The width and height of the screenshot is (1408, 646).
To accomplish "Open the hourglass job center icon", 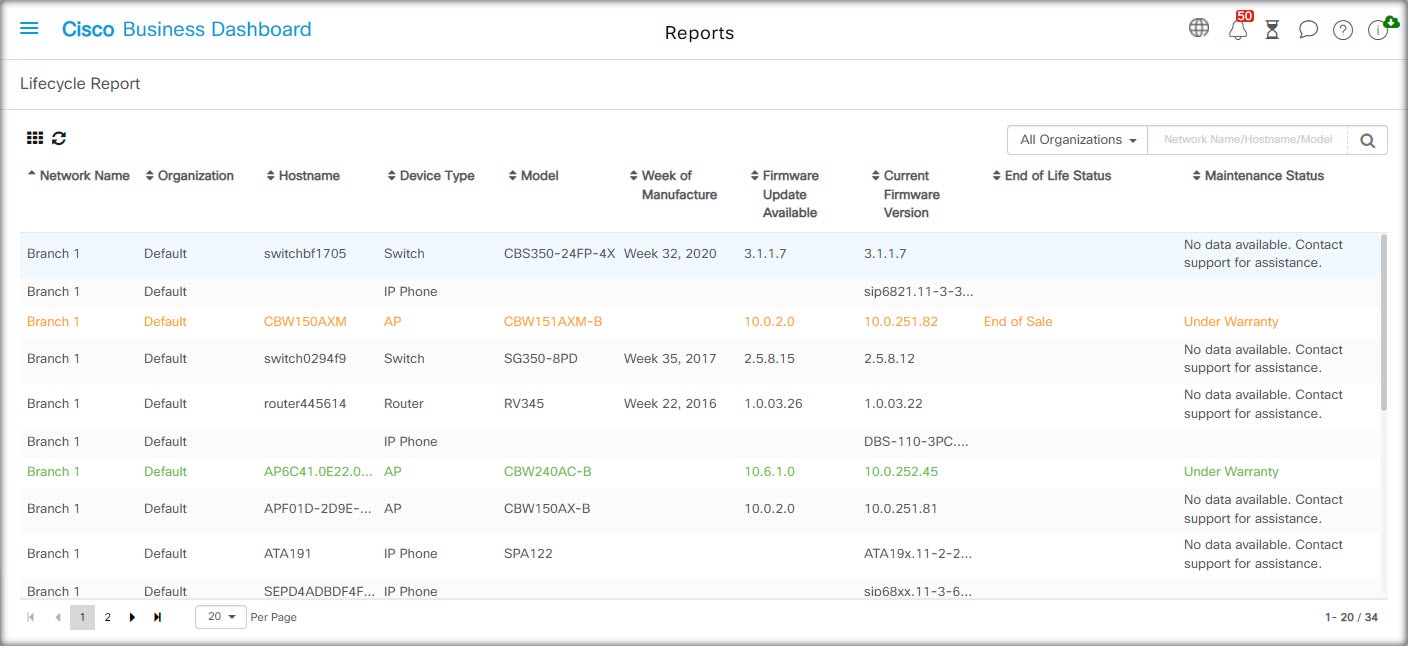I will point(1272,29).
